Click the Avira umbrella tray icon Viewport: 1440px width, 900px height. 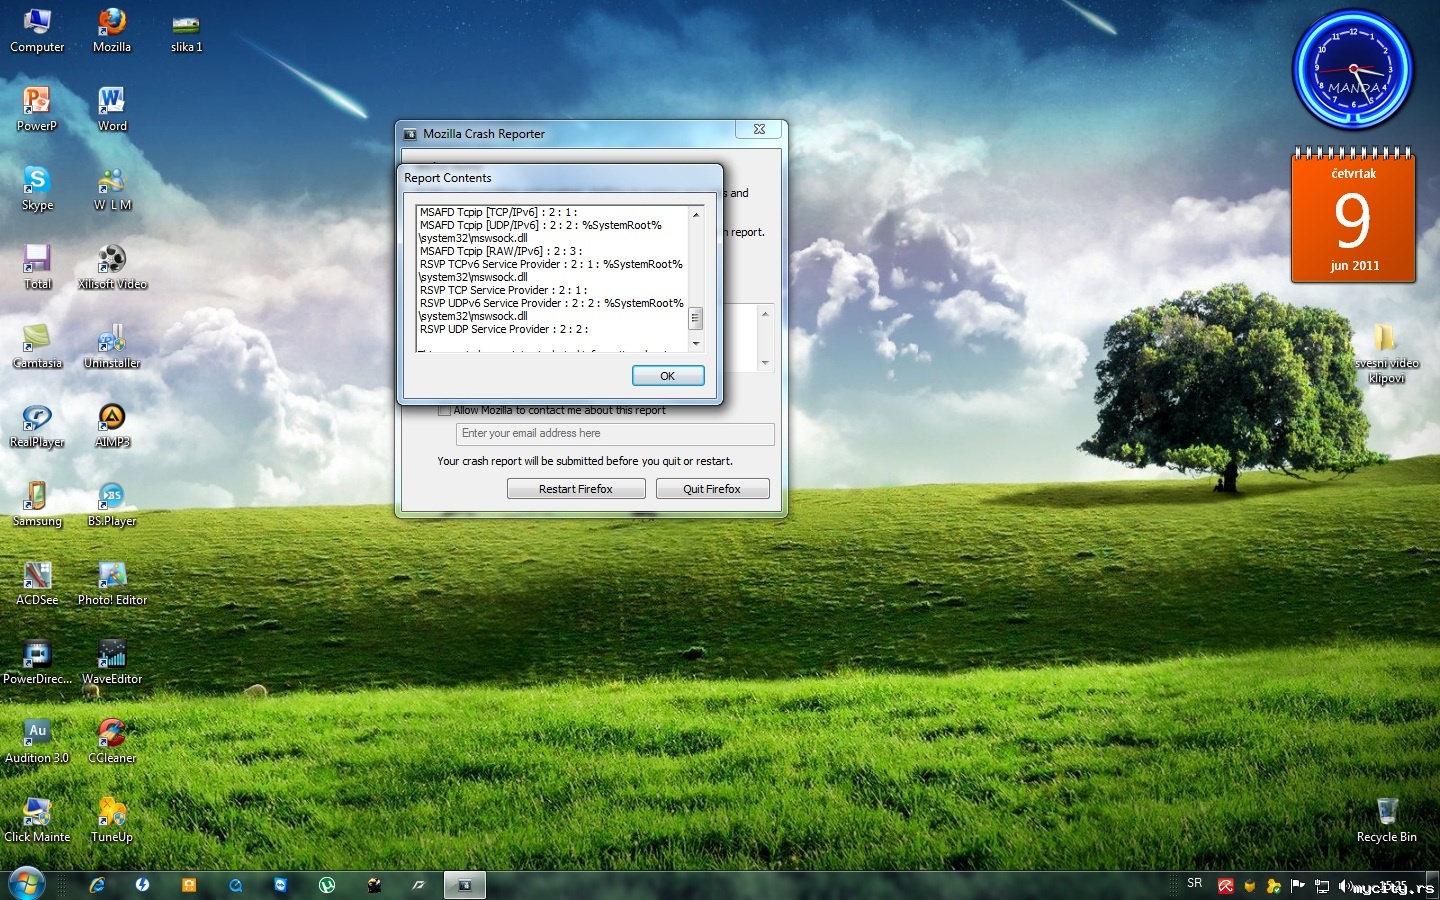tap(1225, 885)
